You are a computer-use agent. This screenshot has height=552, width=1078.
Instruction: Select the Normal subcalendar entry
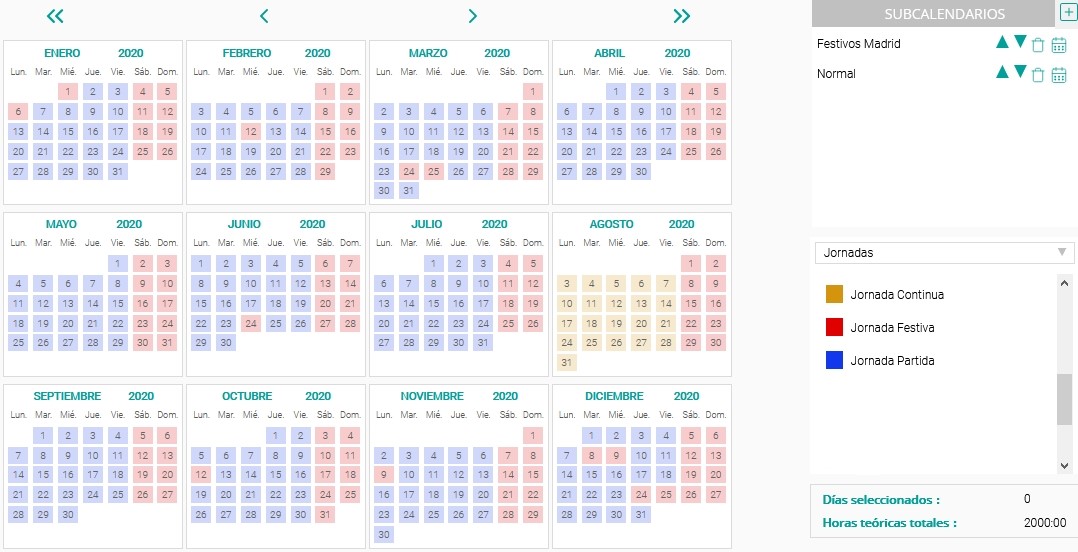(836, 74)
